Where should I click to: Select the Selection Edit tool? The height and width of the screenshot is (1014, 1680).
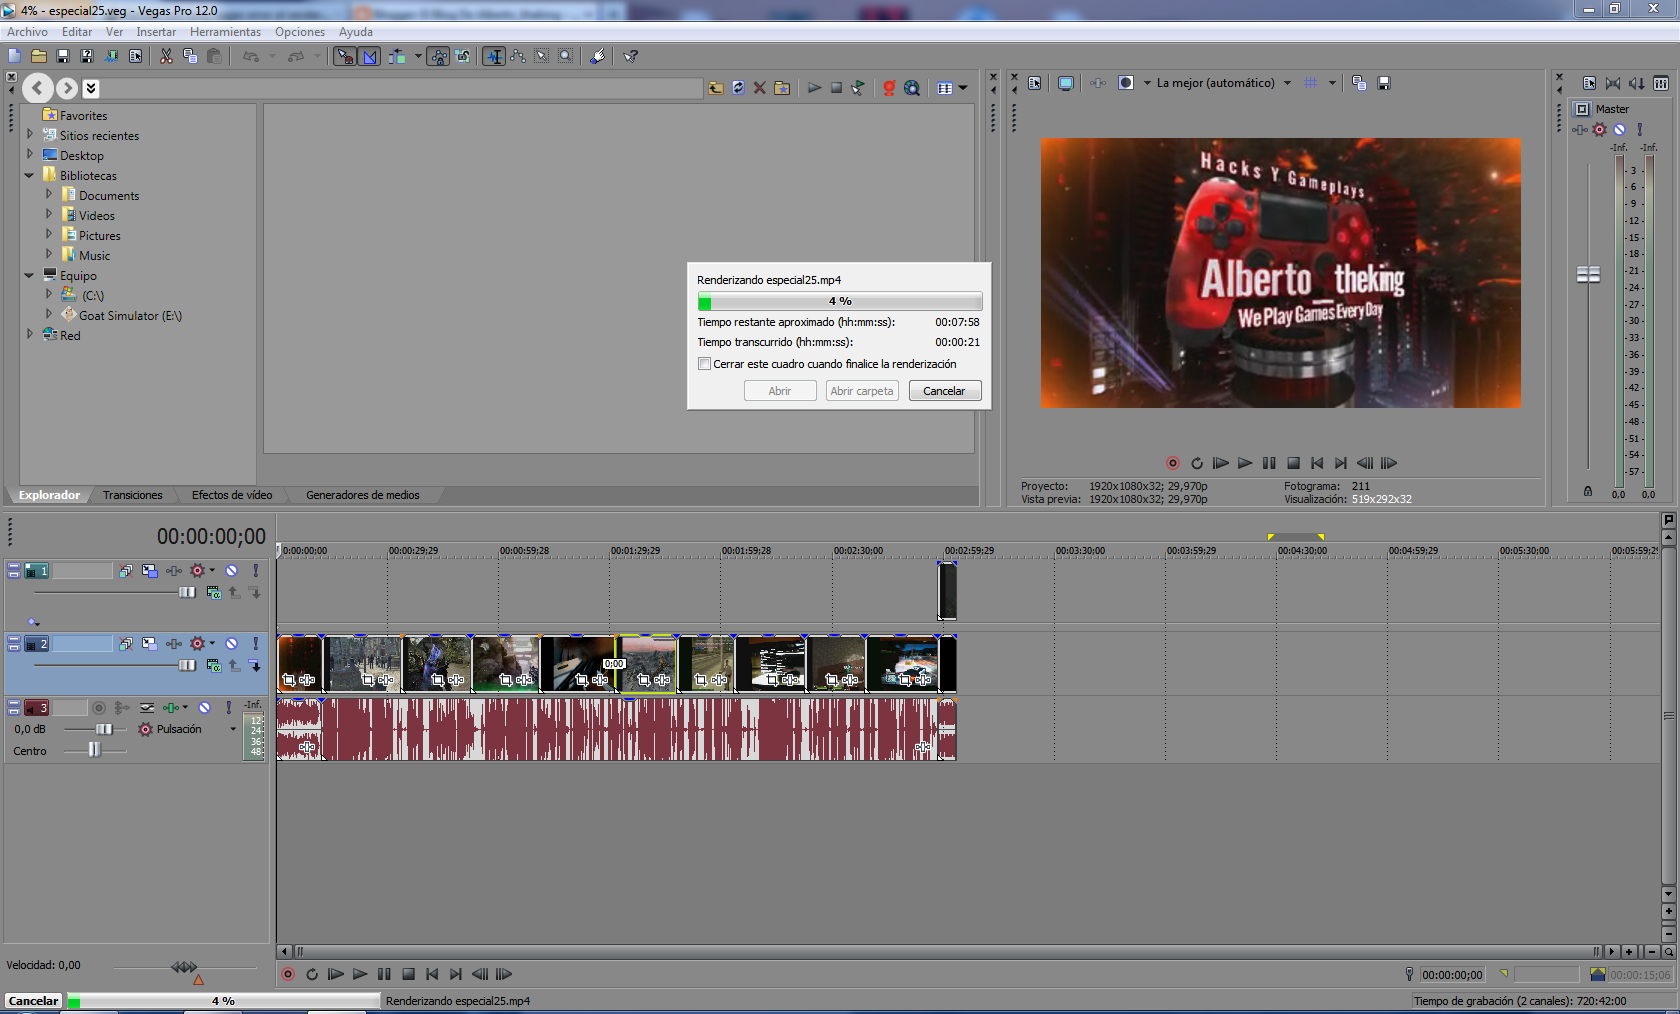542,56
